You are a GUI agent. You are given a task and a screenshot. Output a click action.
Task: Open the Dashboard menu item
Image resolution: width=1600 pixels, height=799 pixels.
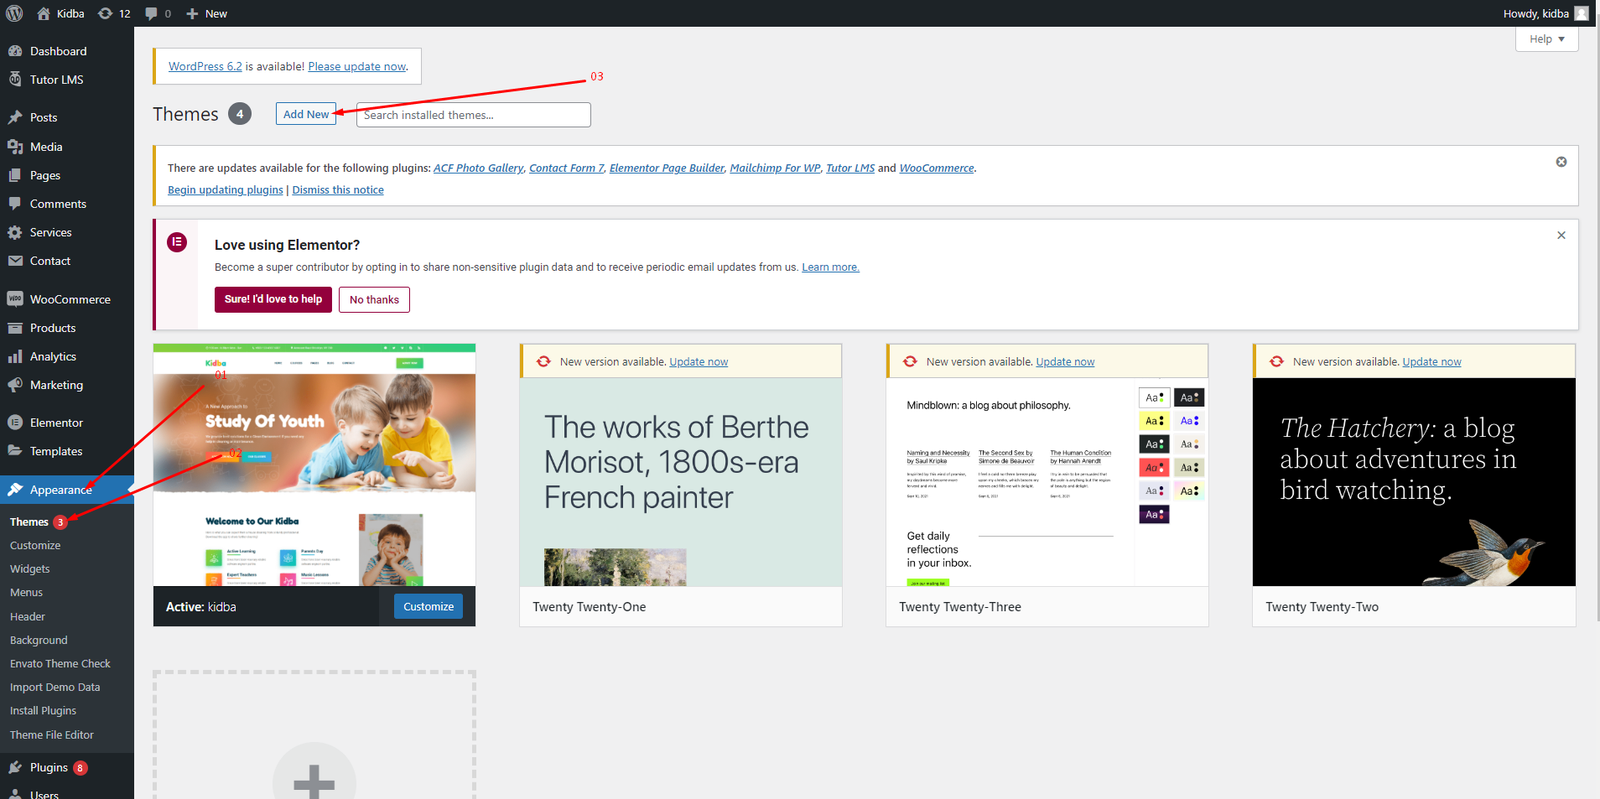[58, 51]
